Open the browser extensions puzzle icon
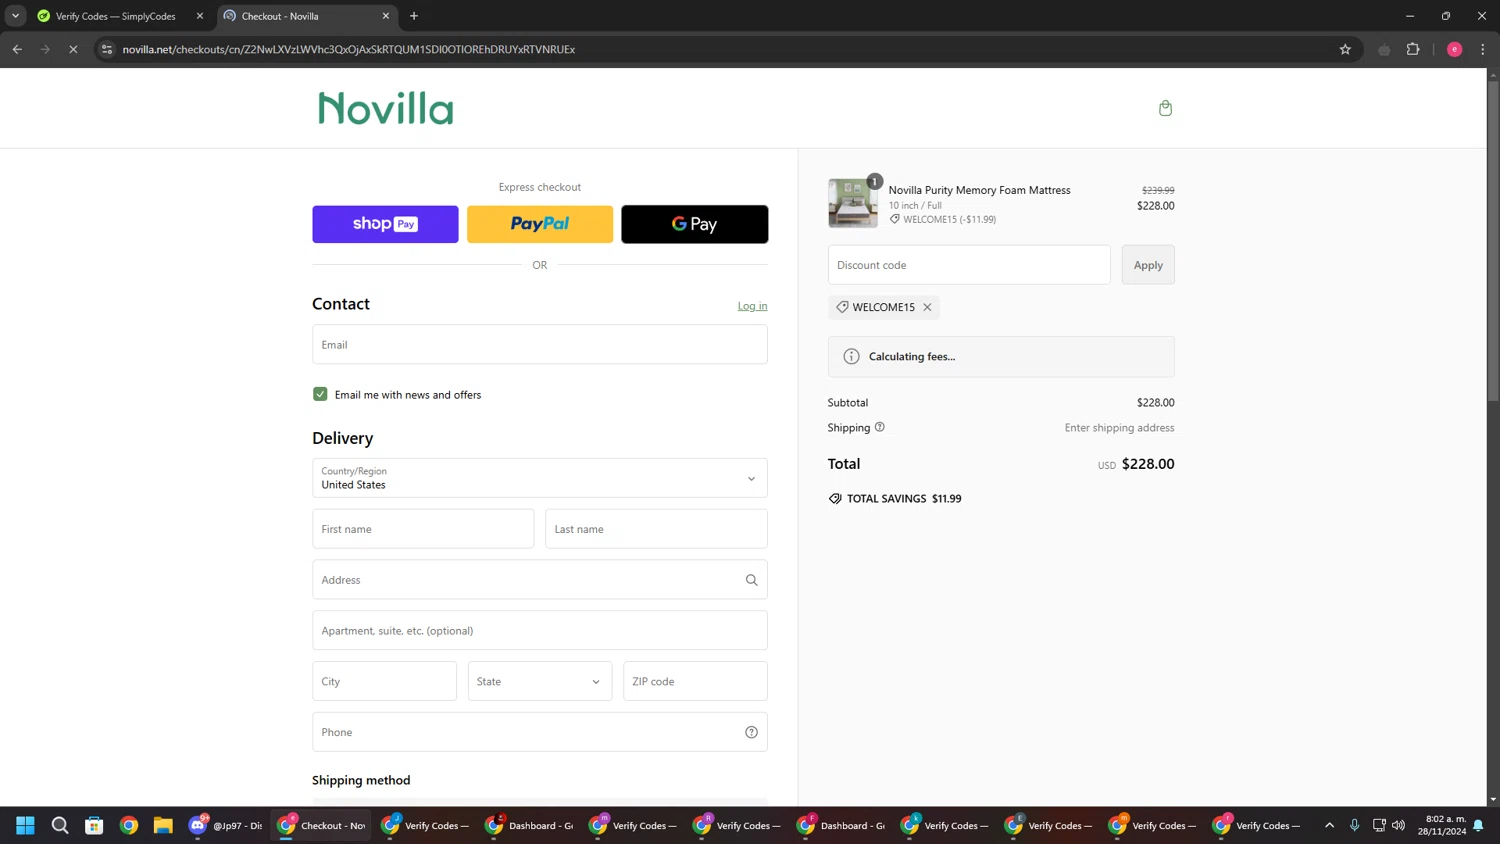The image size is (1500, 844). tap(1413, 49)
